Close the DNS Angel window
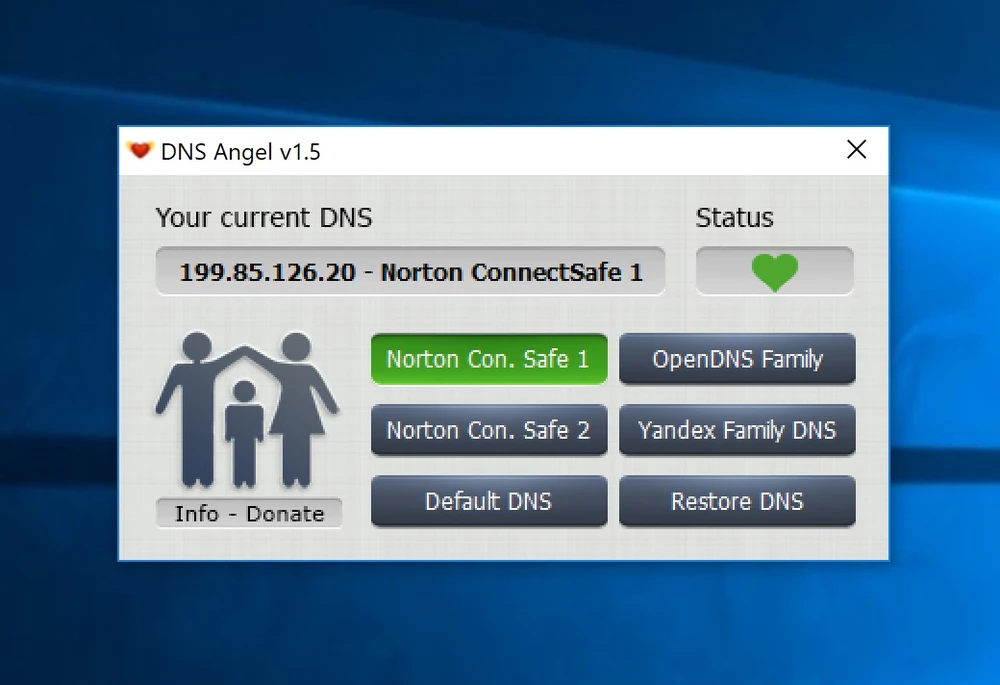 (x=856, y=150)
